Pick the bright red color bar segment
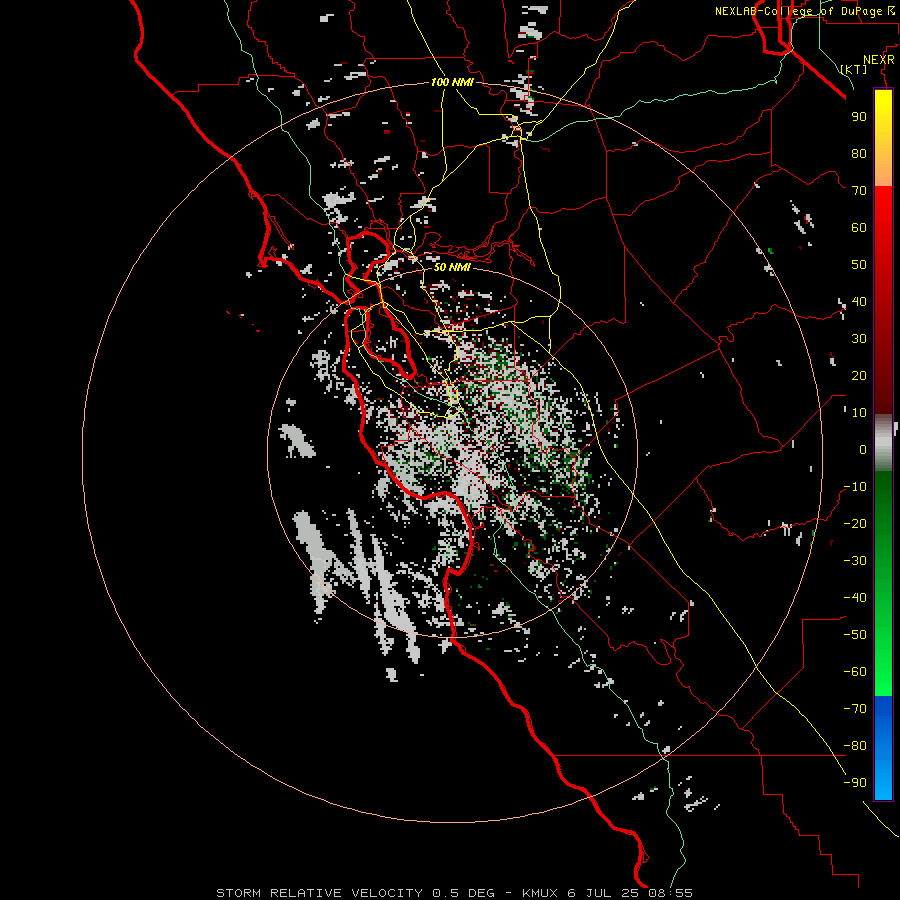900x900 pixels. [883, 212]
